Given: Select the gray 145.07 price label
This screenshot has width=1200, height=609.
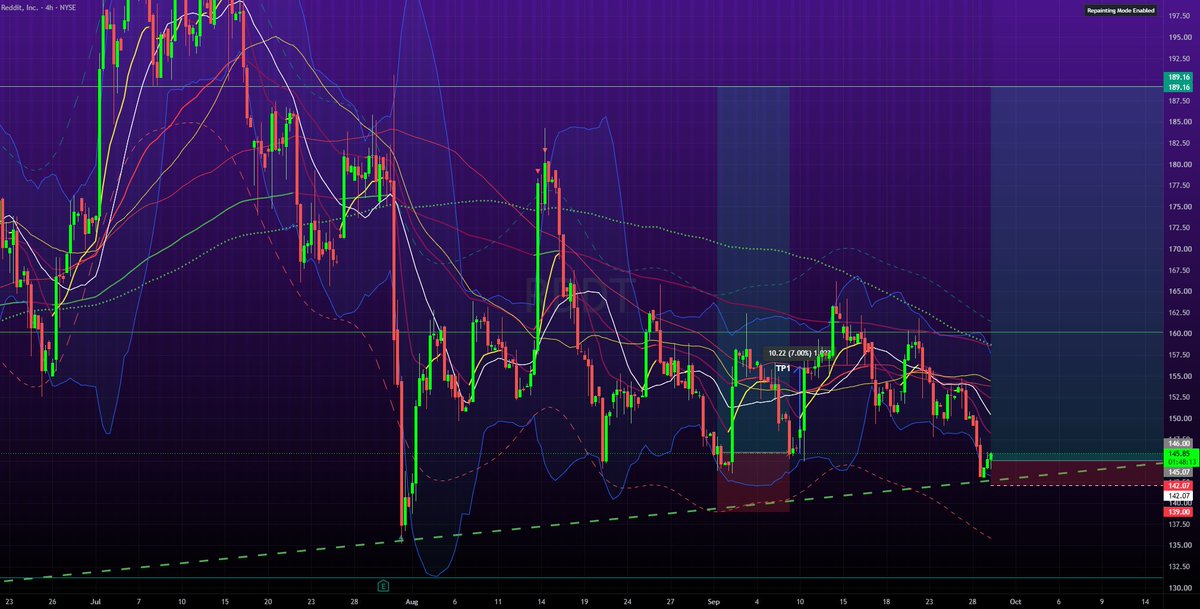Looking at the screenshot, I should point(1177,471).
